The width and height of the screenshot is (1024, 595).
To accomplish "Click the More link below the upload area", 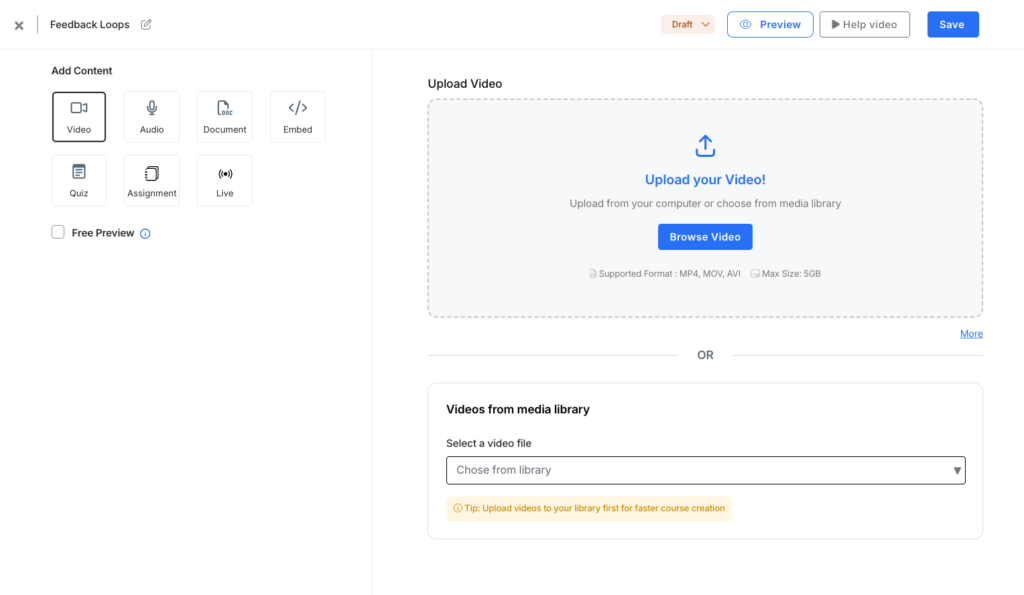I will (971, 333).
